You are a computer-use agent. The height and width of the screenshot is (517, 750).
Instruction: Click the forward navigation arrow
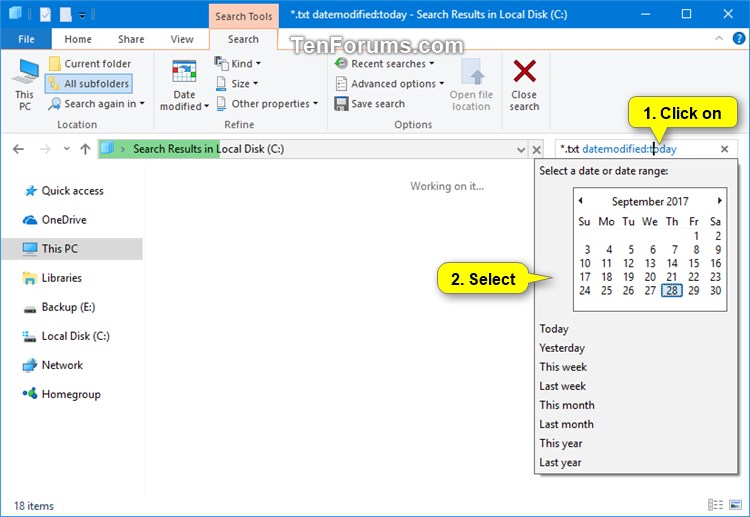[45, 149]
